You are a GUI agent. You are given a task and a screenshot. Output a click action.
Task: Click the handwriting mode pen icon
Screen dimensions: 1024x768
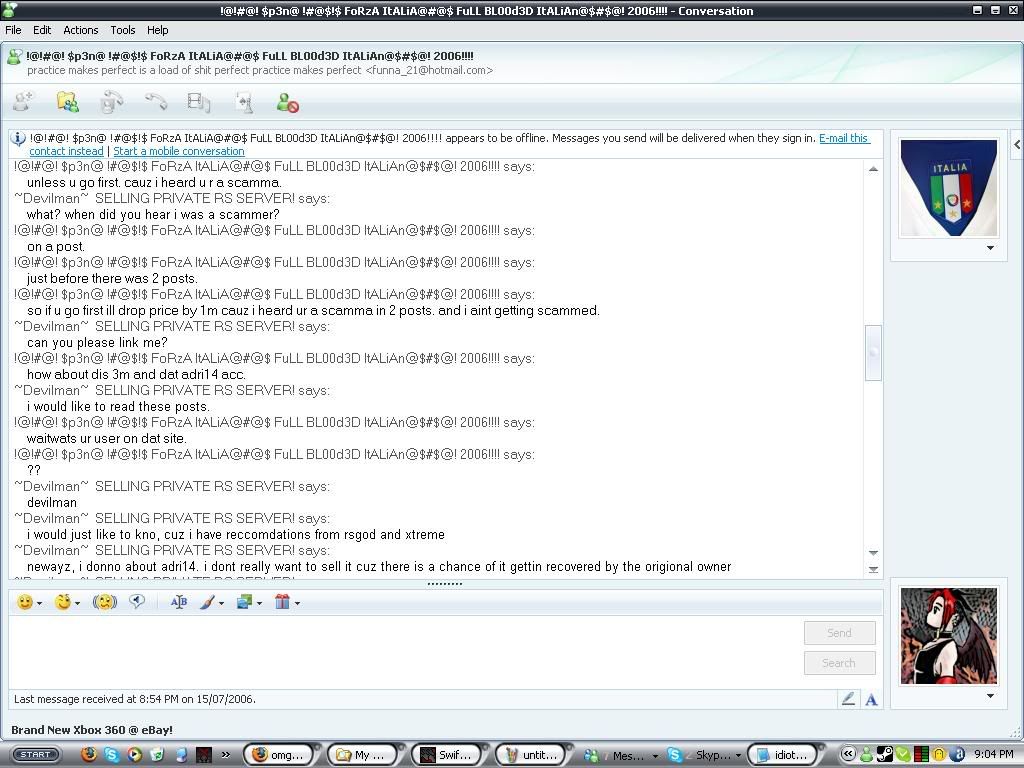click(848, 700)
